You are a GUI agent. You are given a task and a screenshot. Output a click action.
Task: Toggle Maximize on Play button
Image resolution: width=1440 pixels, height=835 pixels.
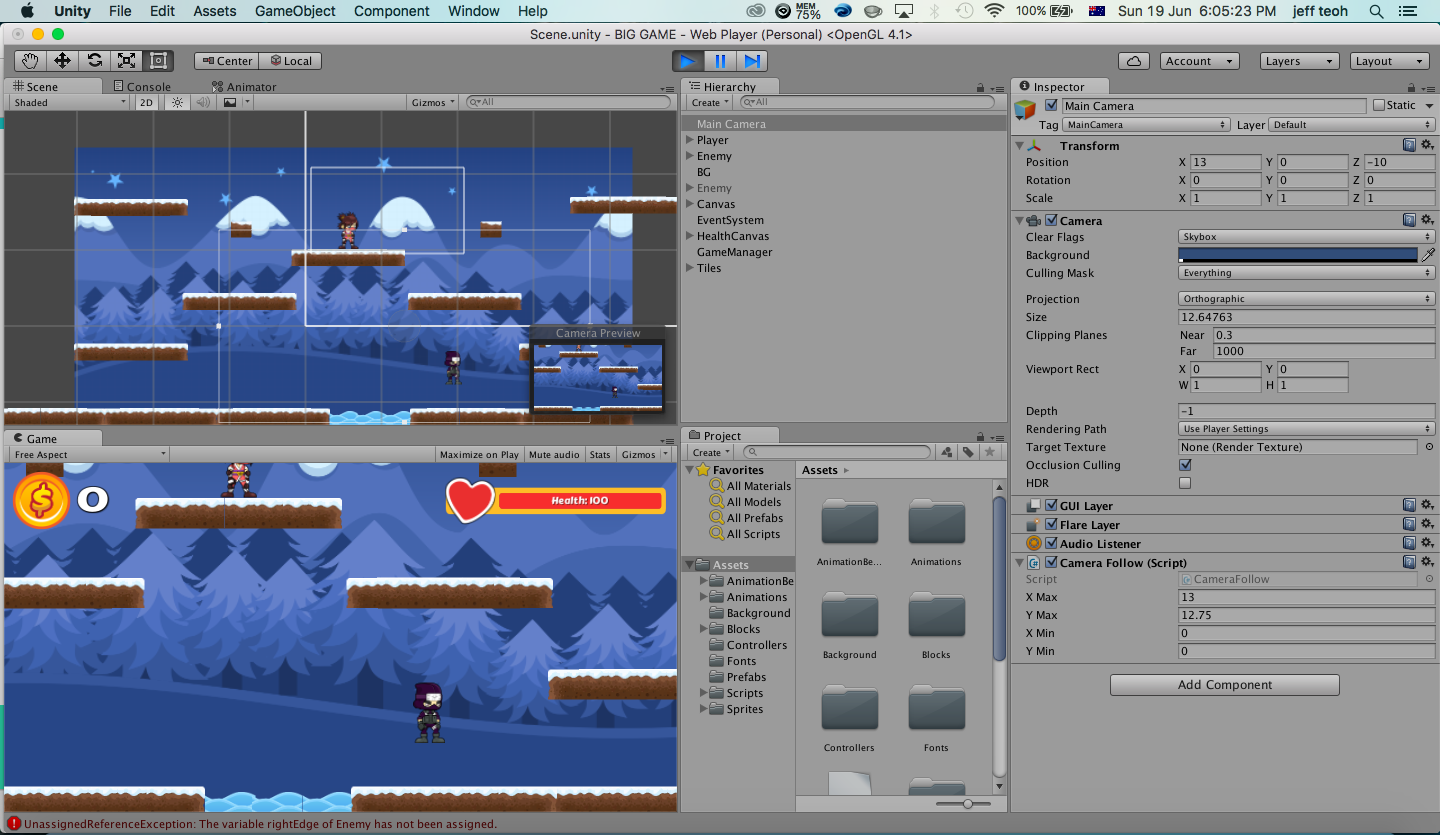coord(480,454)
